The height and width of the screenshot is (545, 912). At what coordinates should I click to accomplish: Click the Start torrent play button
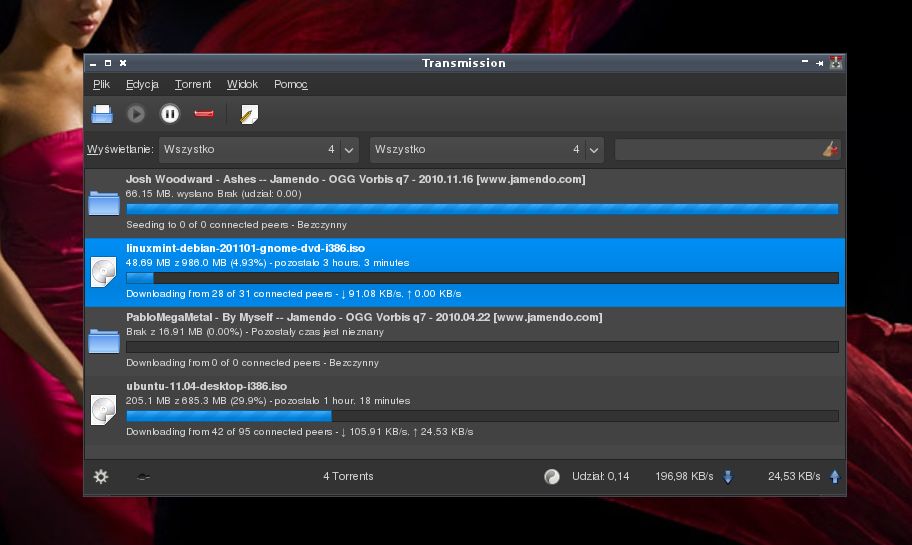coord(136,114)
